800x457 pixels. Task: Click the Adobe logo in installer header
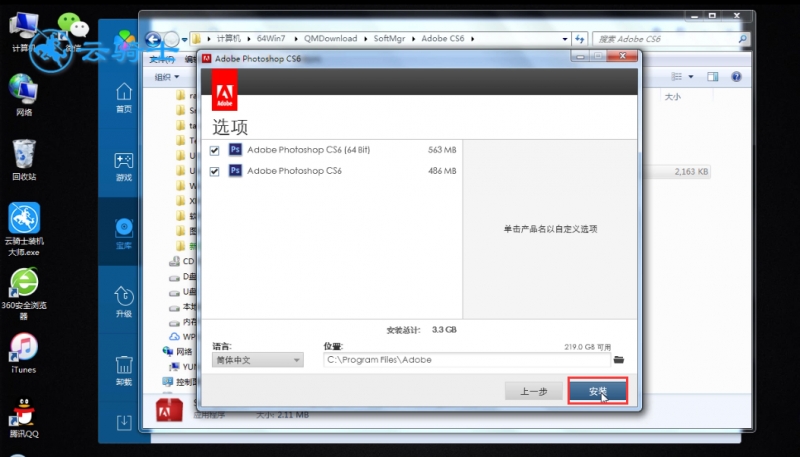point(224,91)
